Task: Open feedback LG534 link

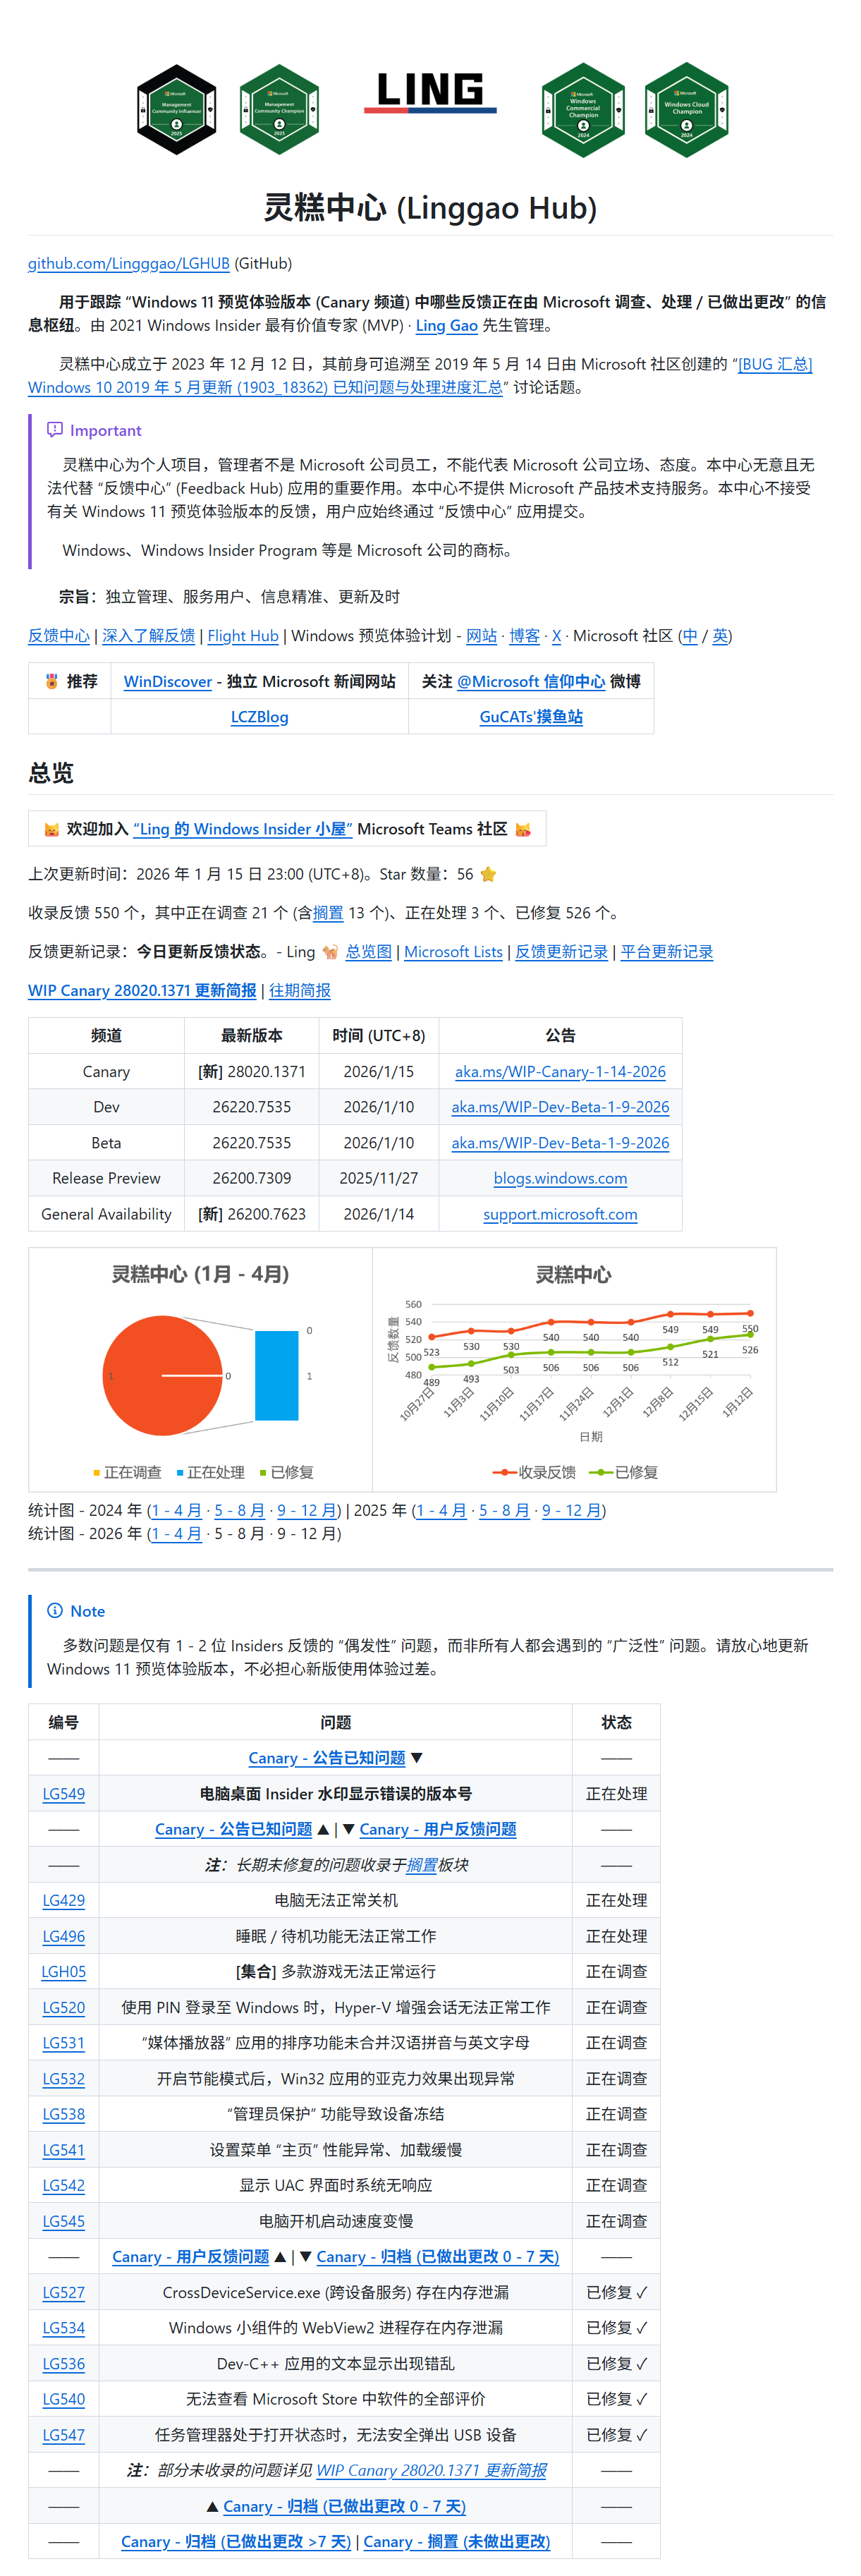Action: click(63, 2328)
